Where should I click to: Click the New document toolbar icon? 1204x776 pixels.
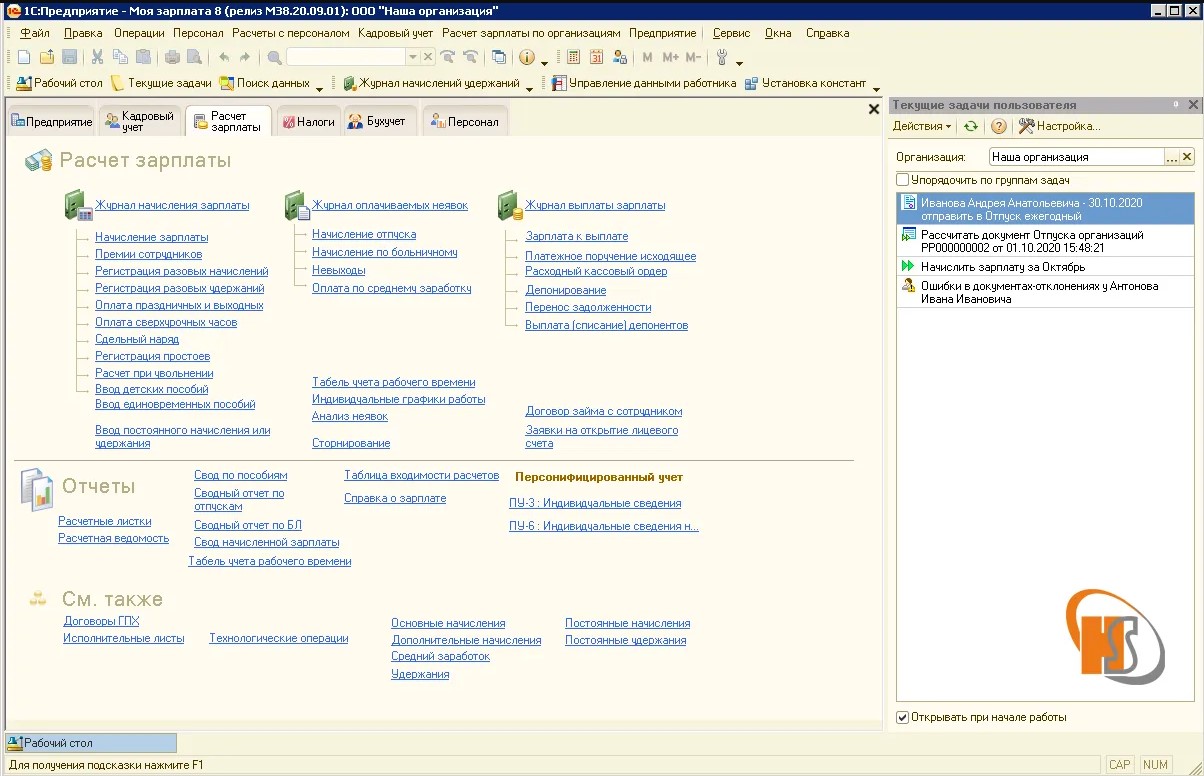[x=24, y=57]
